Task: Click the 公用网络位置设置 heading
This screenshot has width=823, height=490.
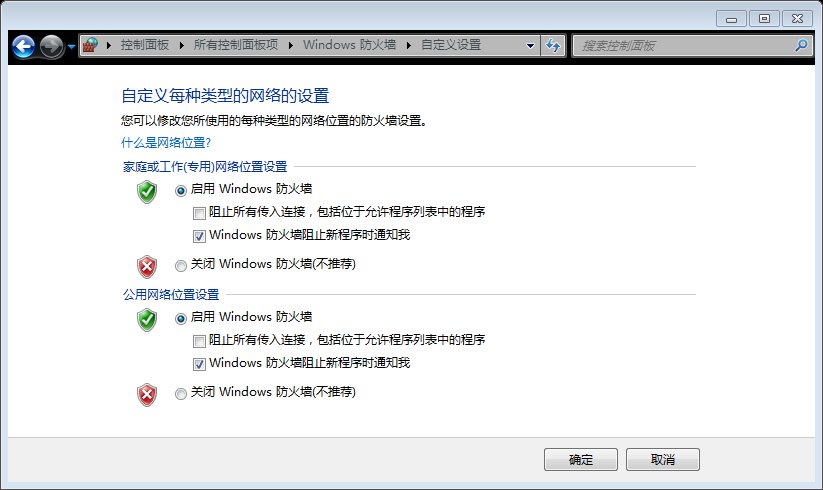Action: (x=171, y=295)
